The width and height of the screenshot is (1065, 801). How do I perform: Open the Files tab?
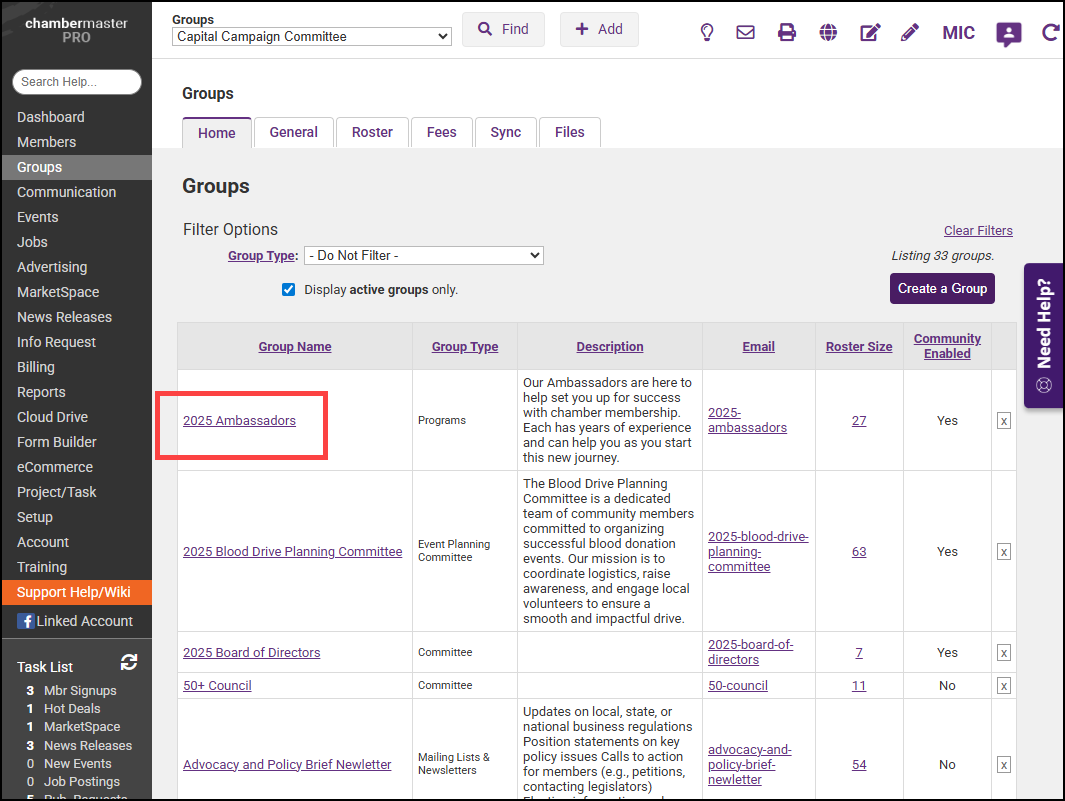point(569,132)
